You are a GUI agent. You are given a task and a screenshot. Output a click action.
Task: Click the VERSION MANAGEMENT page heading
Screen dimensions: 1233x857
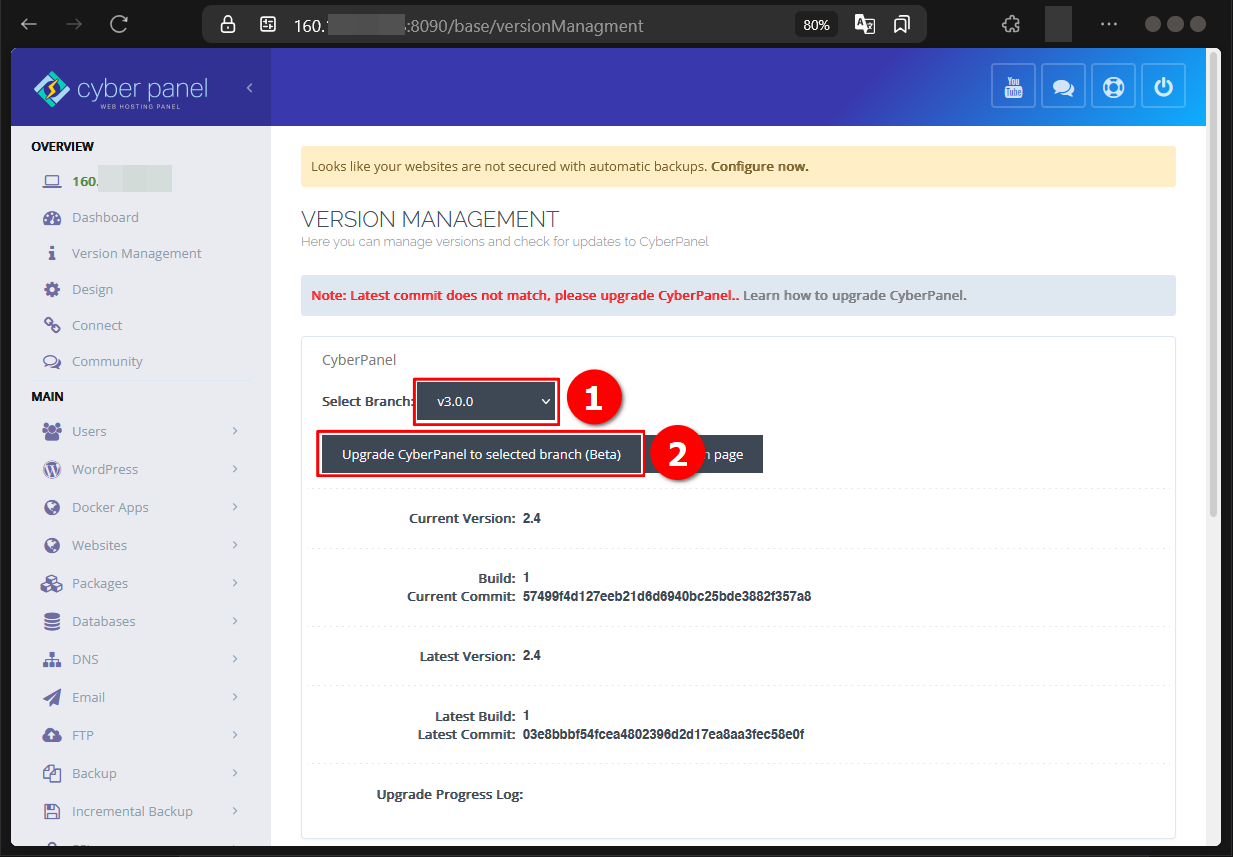click(x=430, y=219)
